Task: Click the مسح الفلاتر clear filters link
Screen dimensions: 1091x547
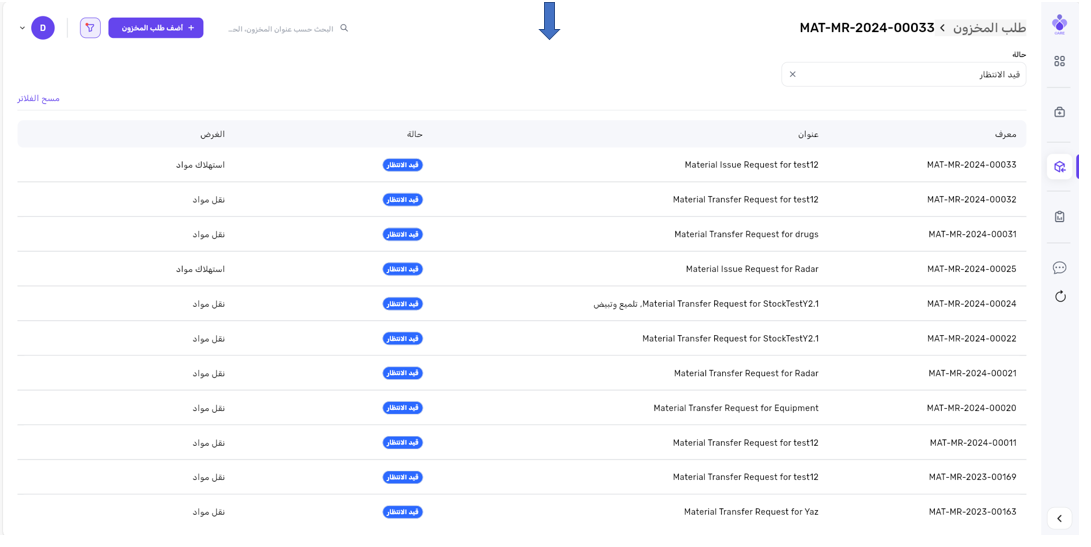Action: [x=38, y=99]
